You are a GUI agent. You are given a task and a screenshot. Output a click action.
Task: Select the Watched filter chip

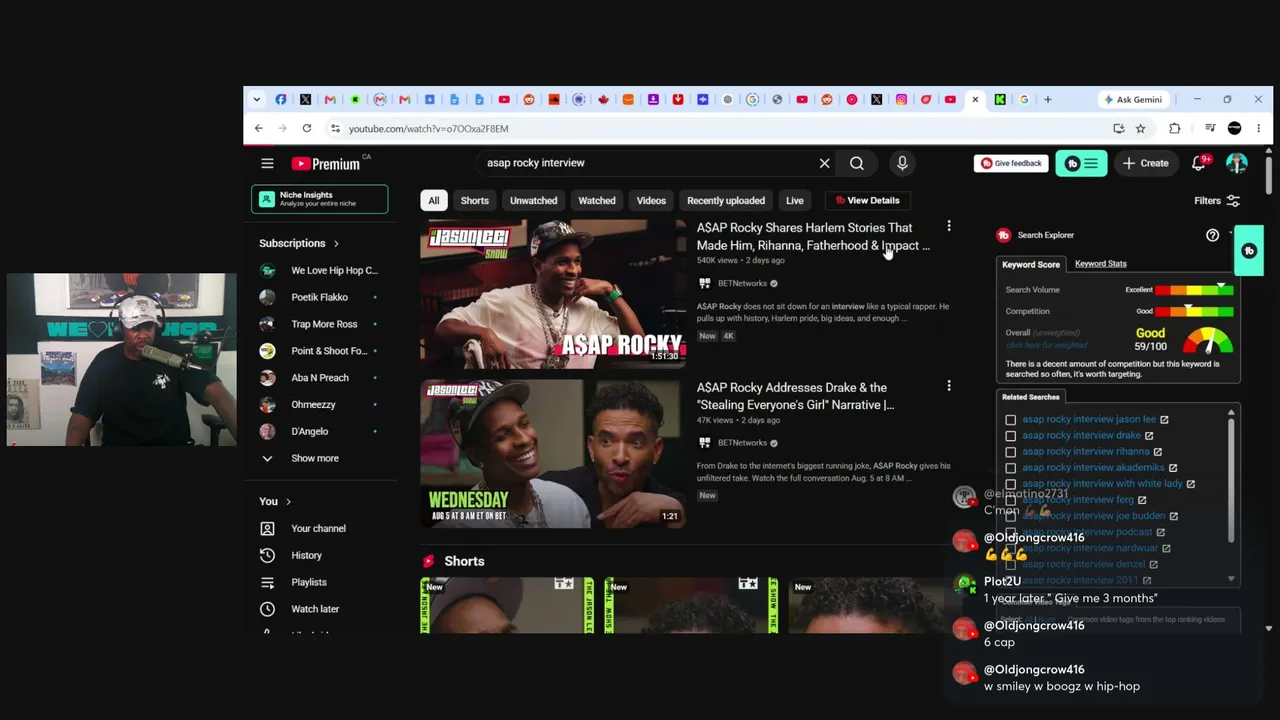[597, 200]
